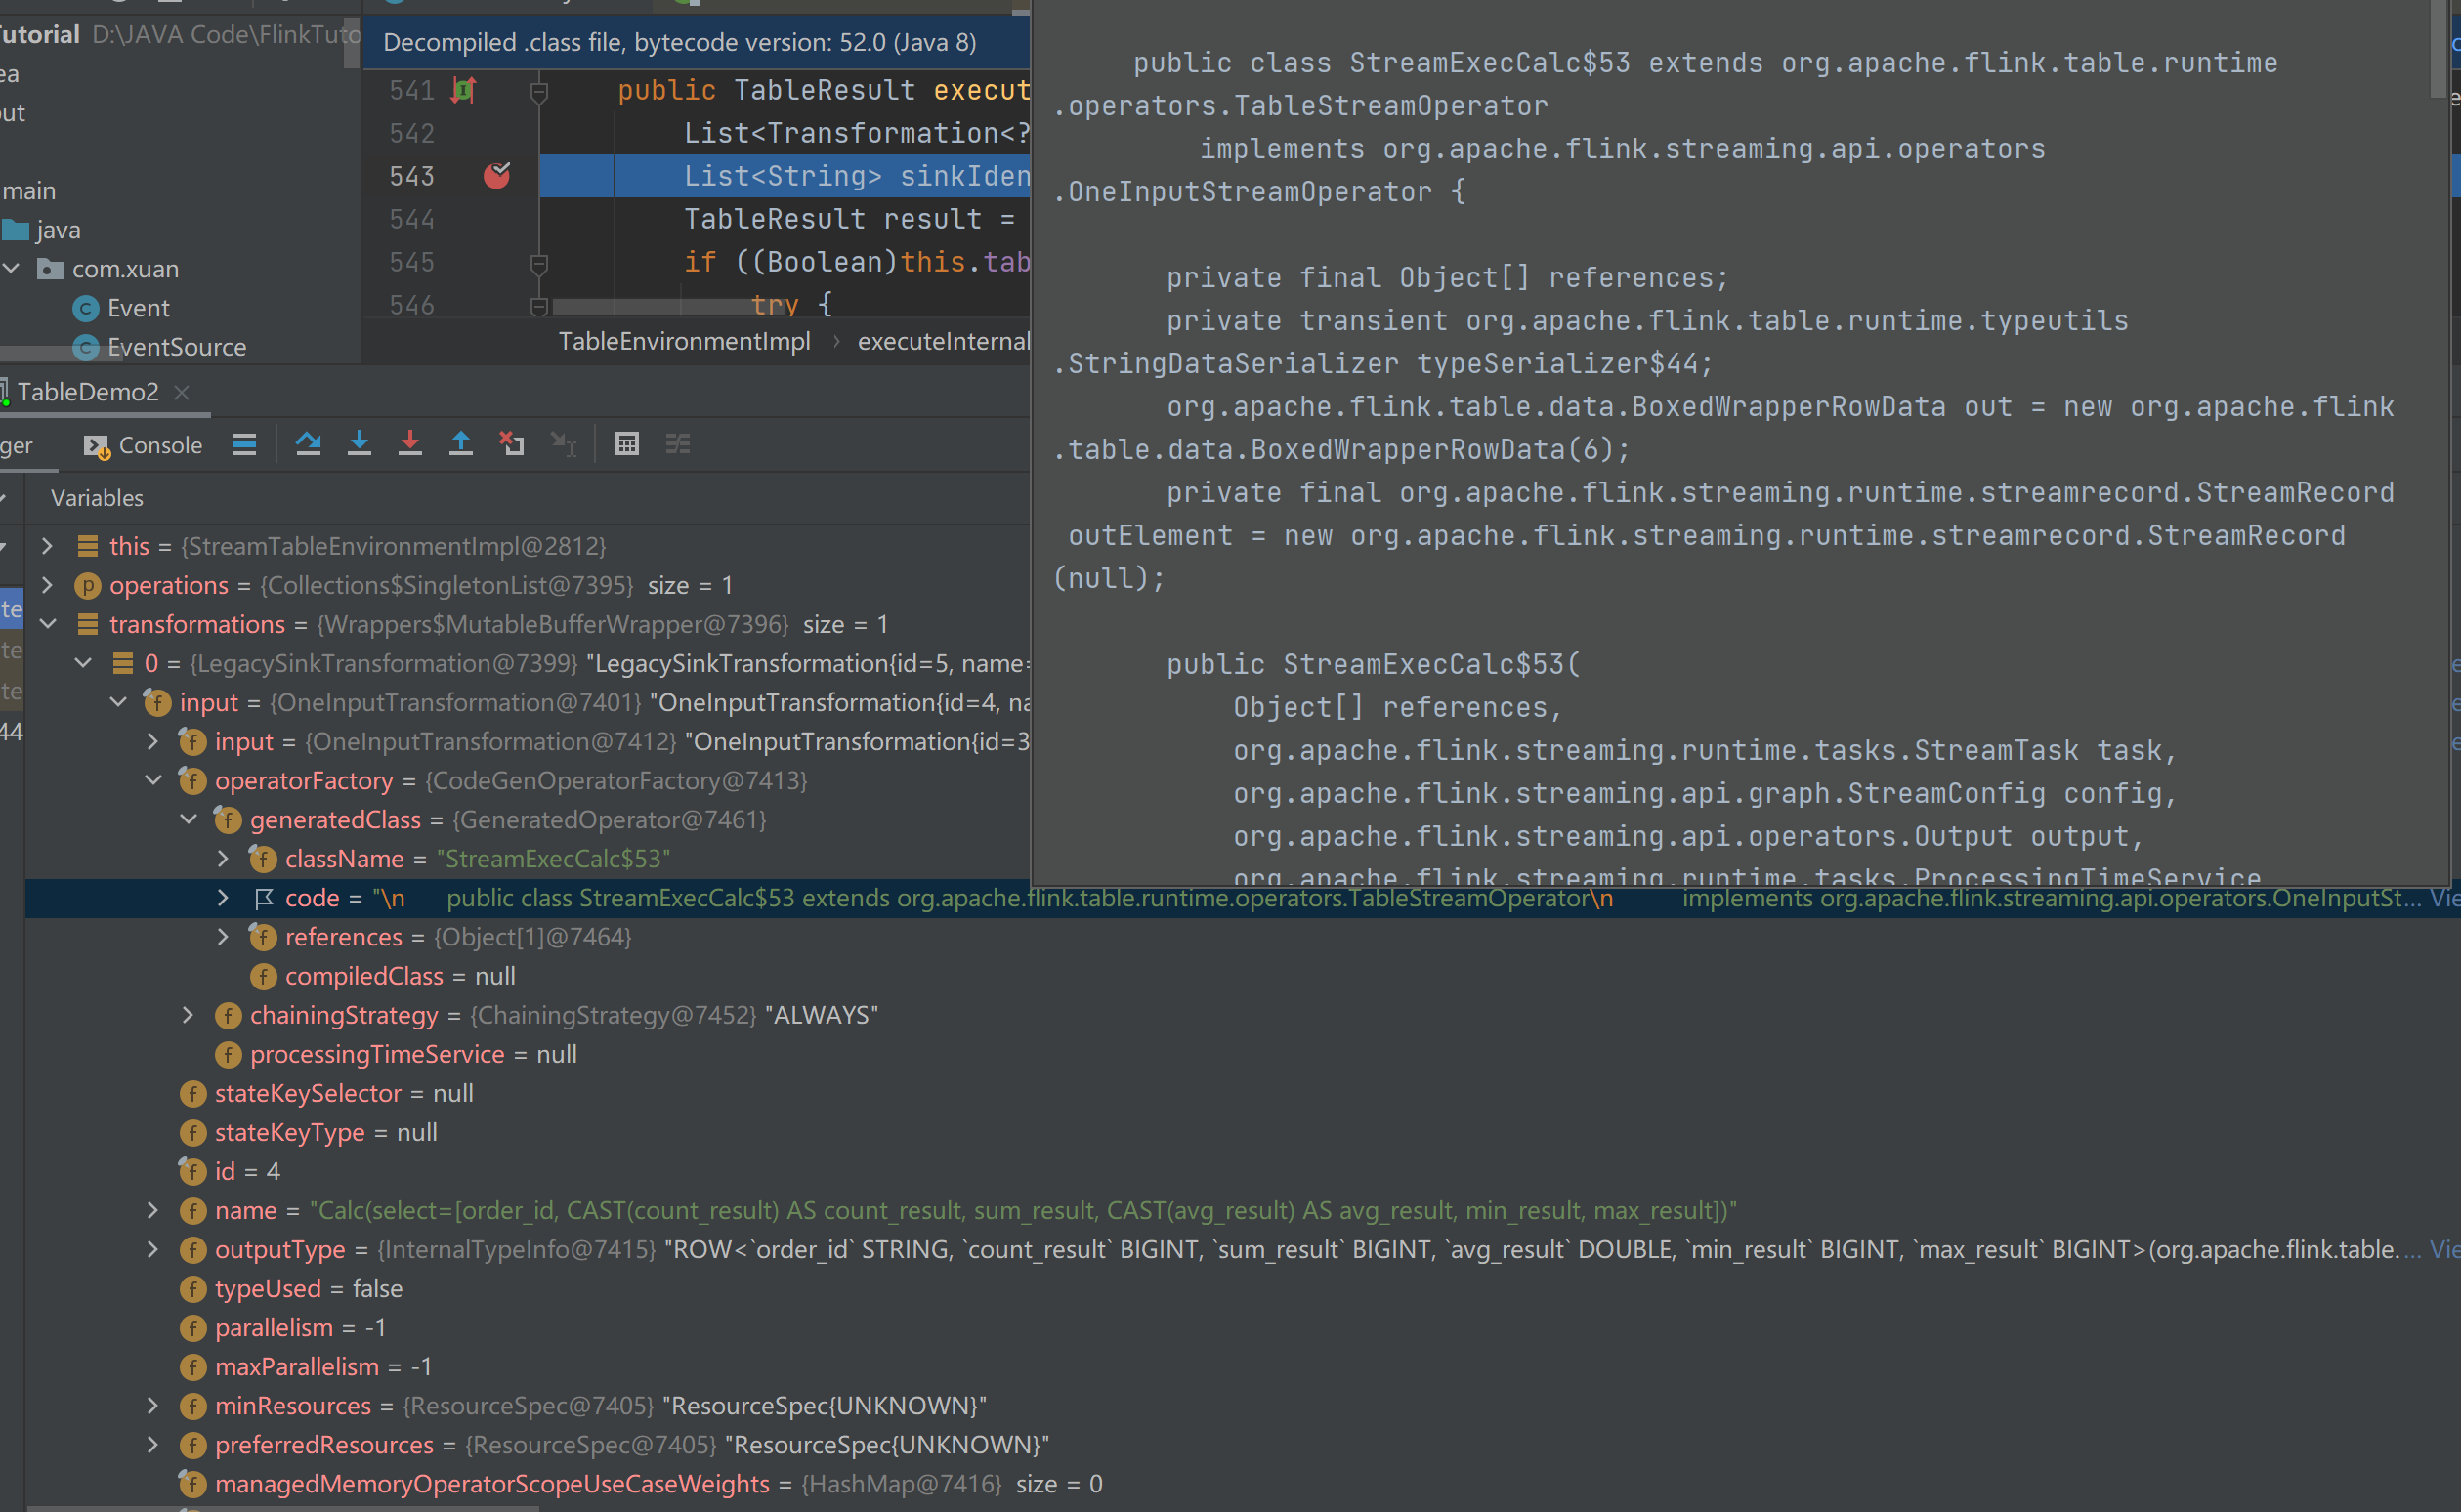Click the Step Over debugger icon
The width and height of the screenshot is (2461, 1512).
[308, 444]
